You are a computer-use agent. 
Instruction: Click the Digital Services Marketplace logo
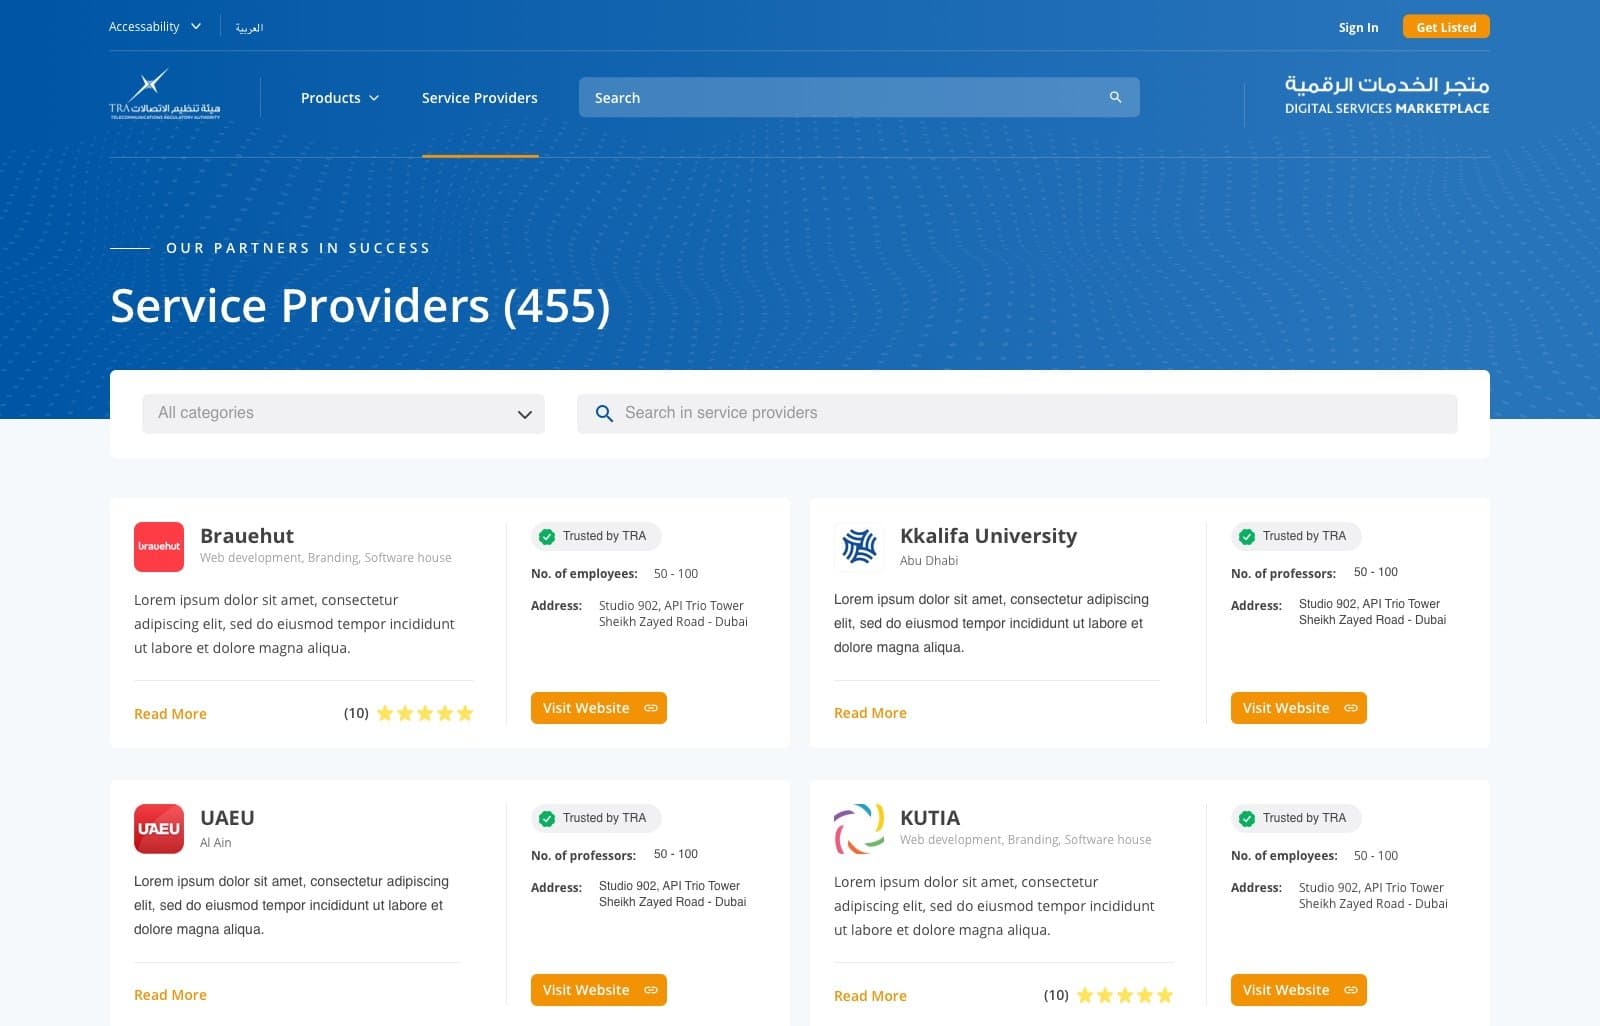[1387, 95]
